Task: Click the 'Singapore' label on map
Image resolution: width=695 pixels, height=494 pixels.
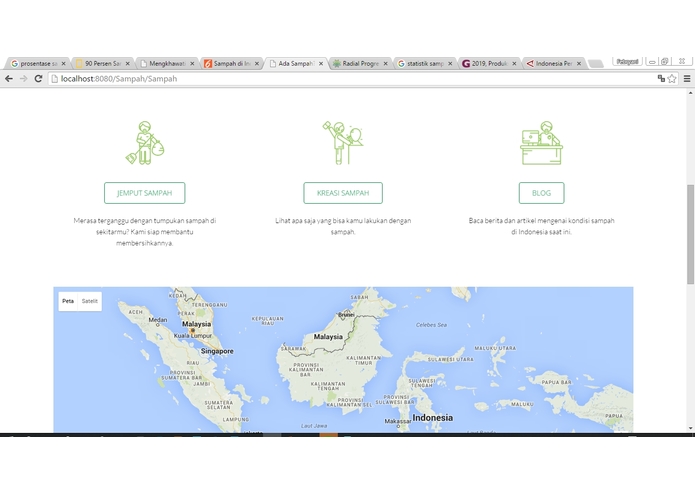Action: click(217, 351)
